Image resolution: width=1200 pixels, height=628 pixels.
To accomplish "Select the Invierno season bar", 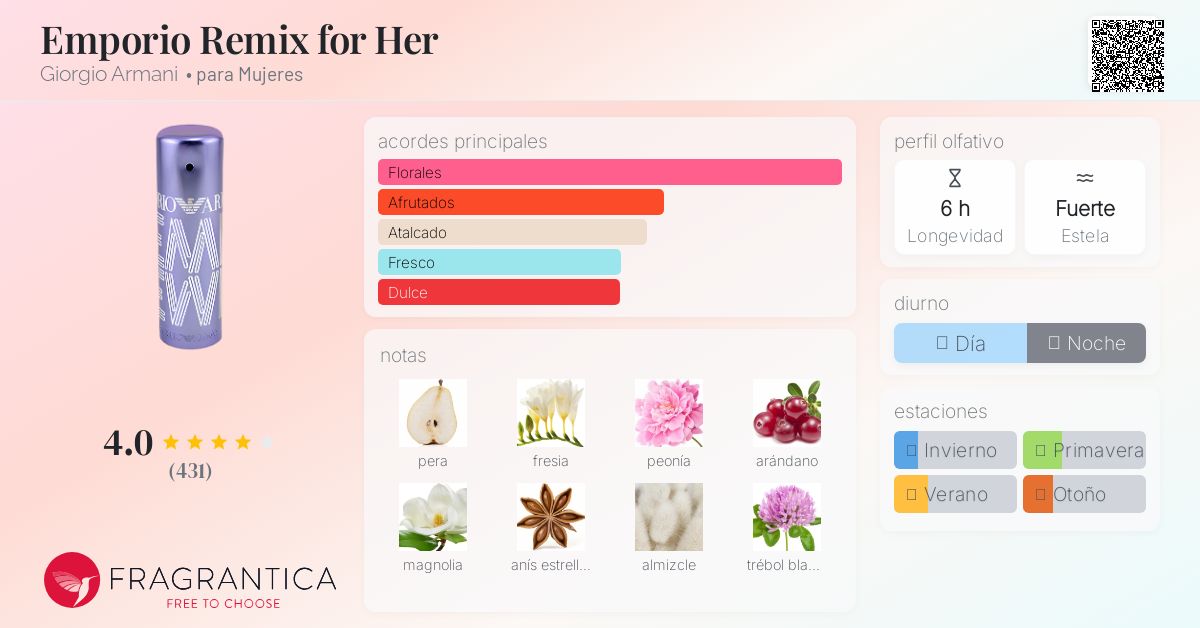I will pyautogui.click(x=955, y=450).
